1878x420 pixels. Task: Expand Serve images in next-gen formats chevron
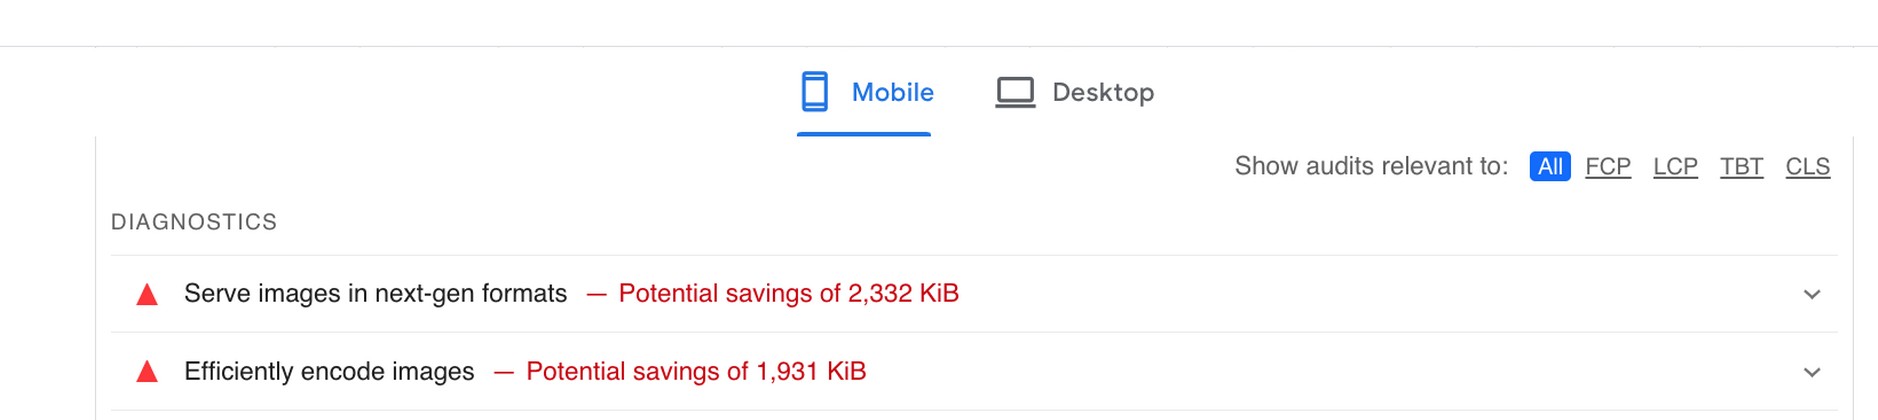pyautogui.click(x=1812, y=294)
